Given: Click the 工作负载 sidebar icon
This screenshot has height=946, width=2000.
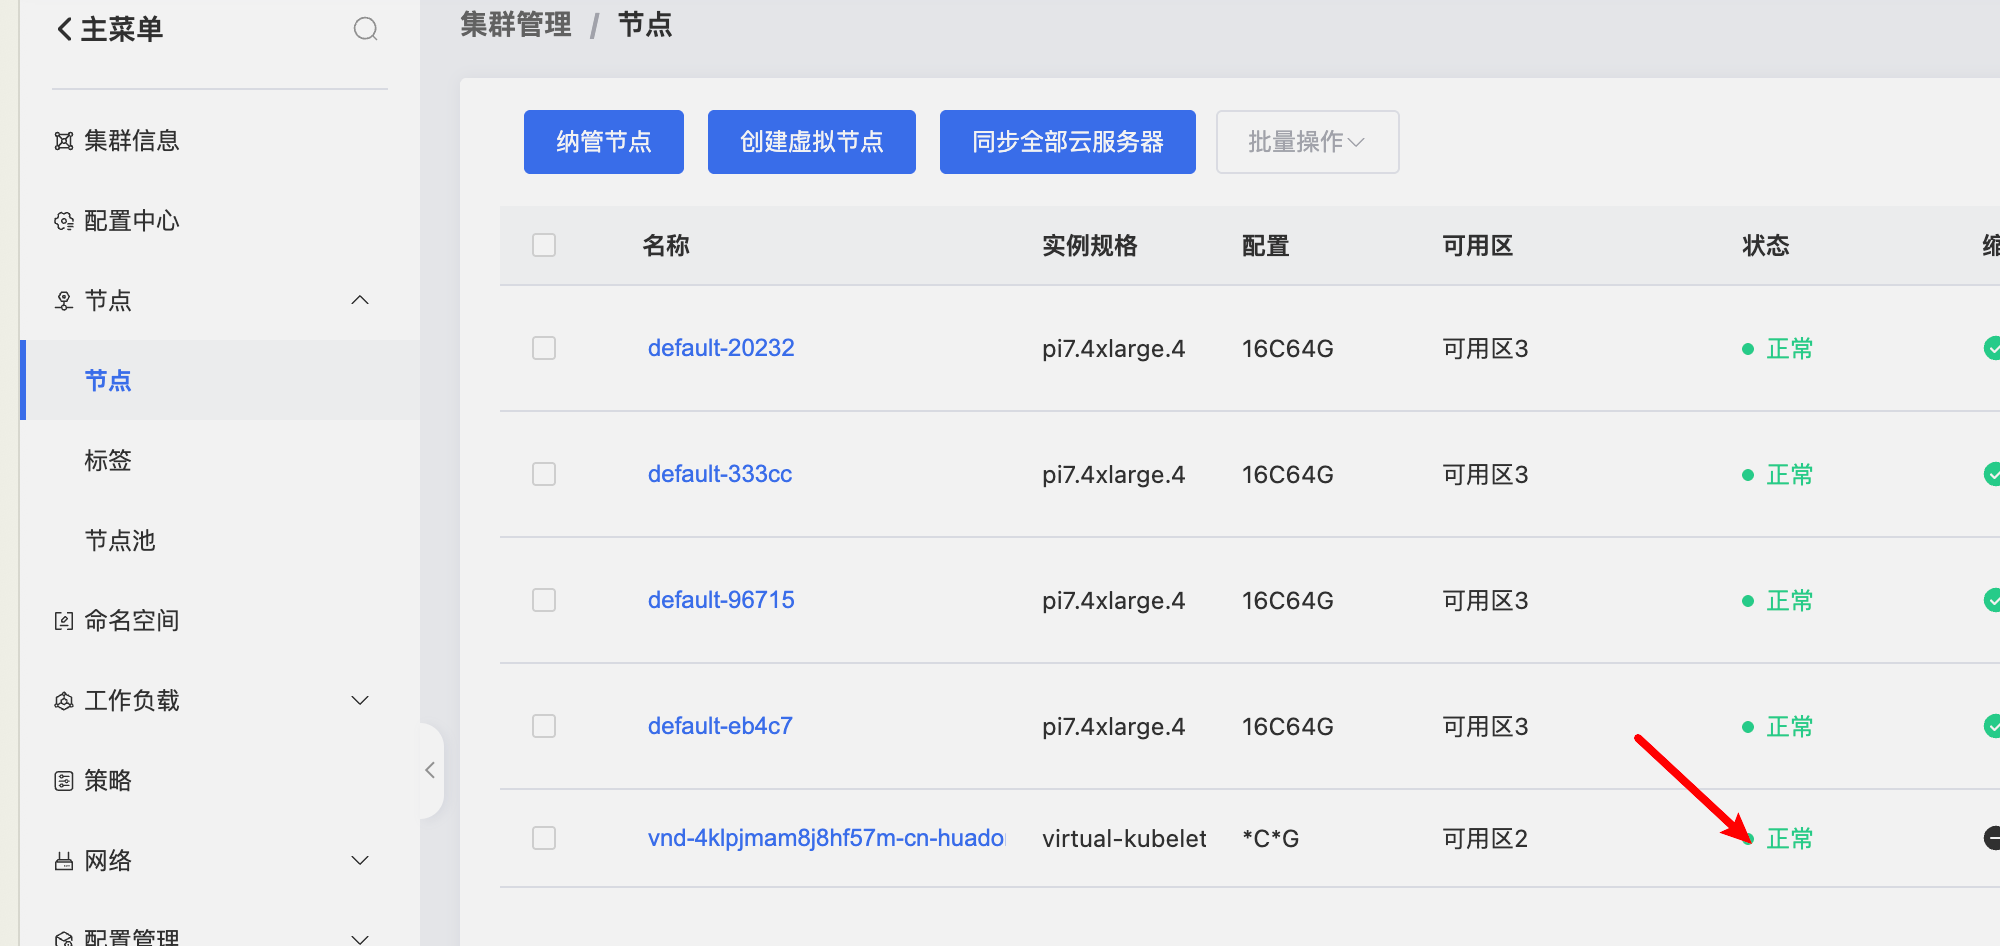Looking at the screenshot, I should pos(64,701).
